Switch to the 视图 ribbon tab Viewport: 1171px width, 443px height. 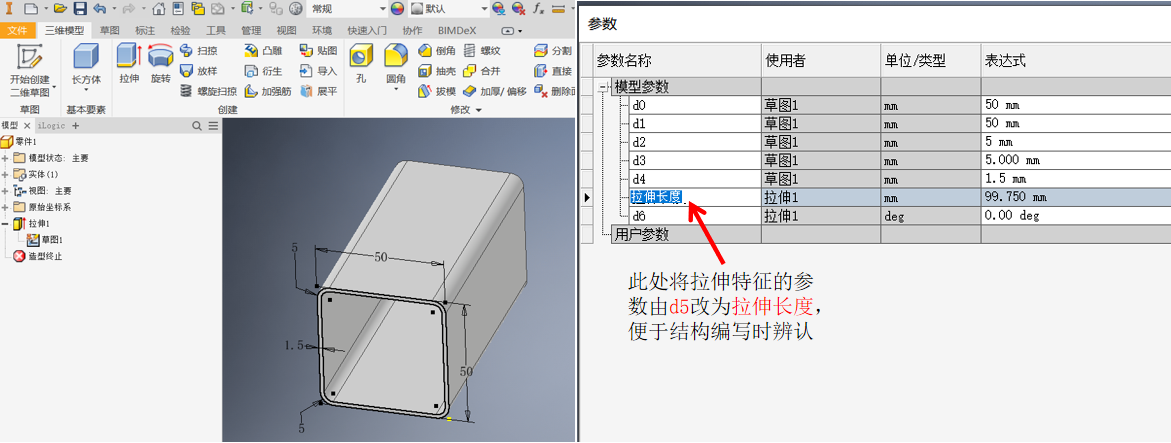pyautogui.click(x=286, y=31)
